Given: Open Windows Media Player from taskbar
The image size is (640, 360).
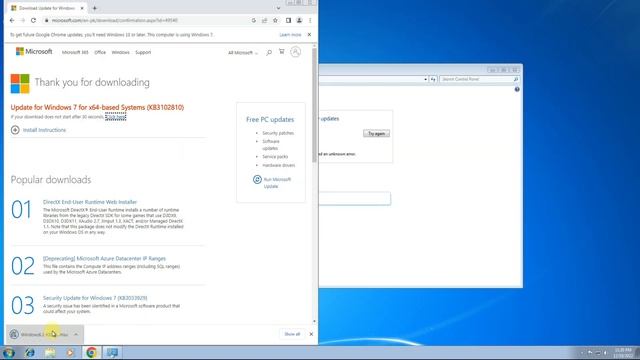Looking at the screenshot, I should pos(71,353).
